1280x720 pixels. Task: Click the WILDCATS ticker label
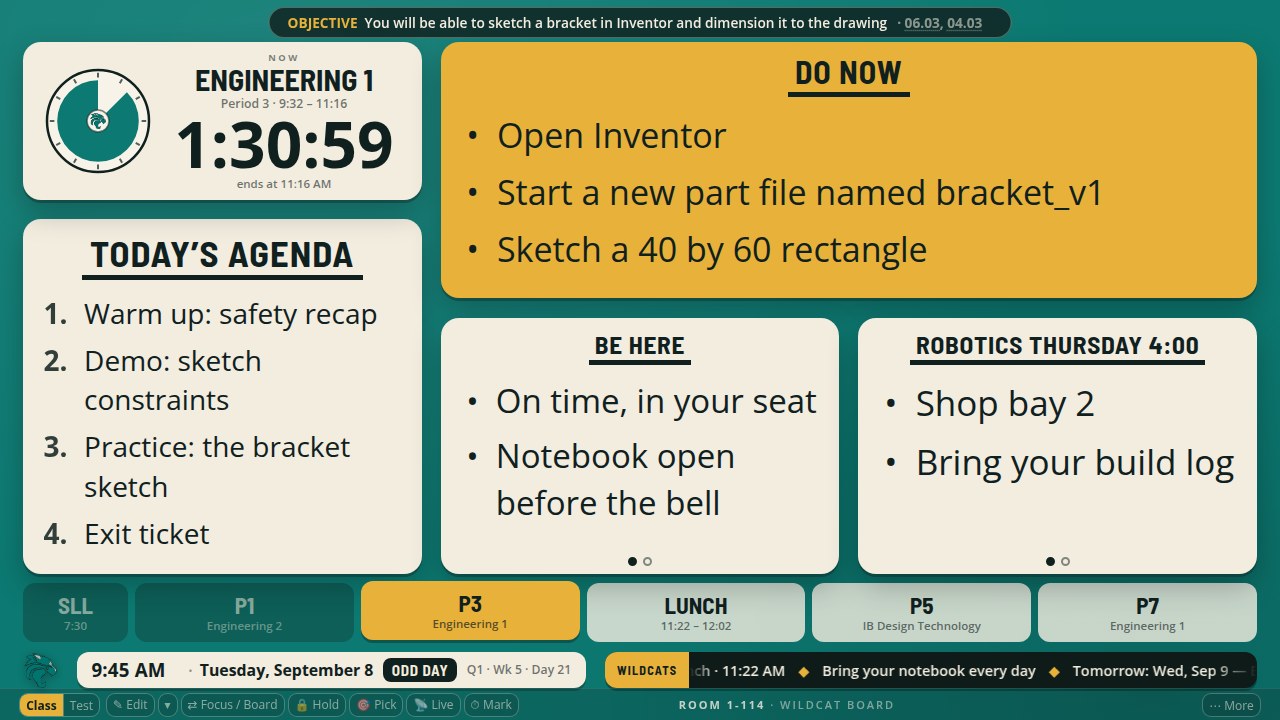646,670
